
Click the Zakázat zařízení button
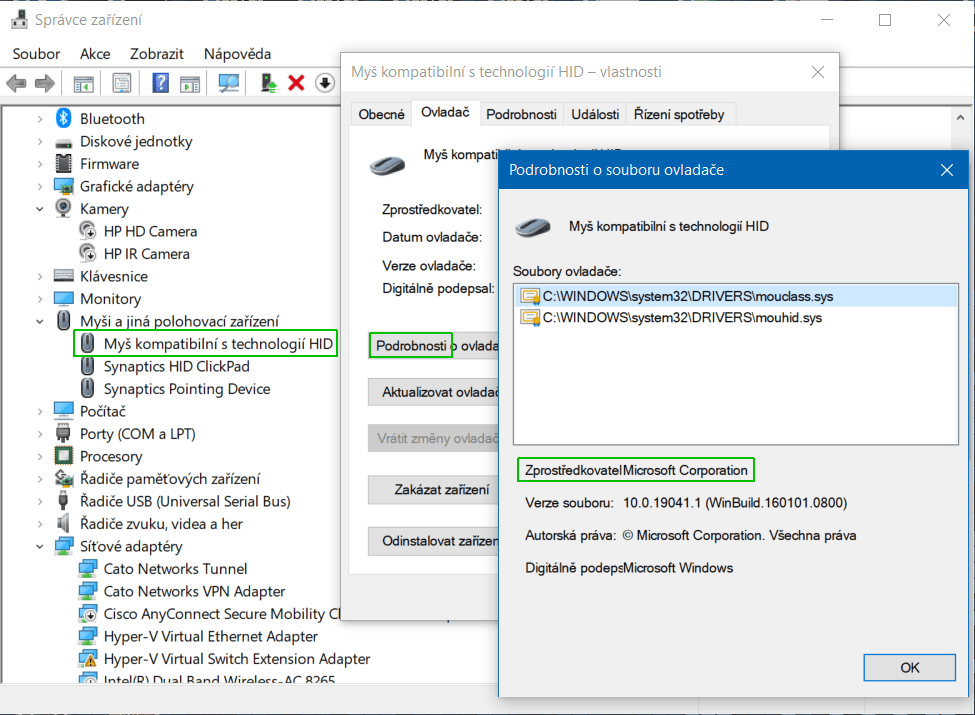point(433,489)
